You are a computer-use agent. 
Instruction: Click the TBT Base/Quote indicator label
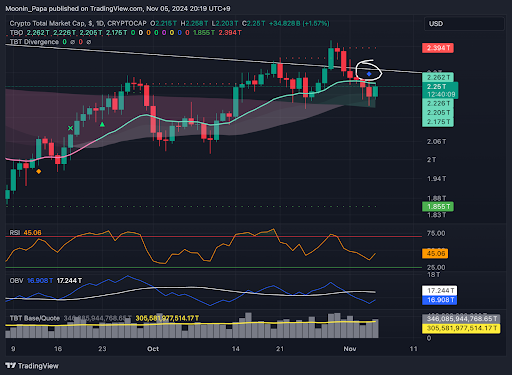tap(35, 318)
